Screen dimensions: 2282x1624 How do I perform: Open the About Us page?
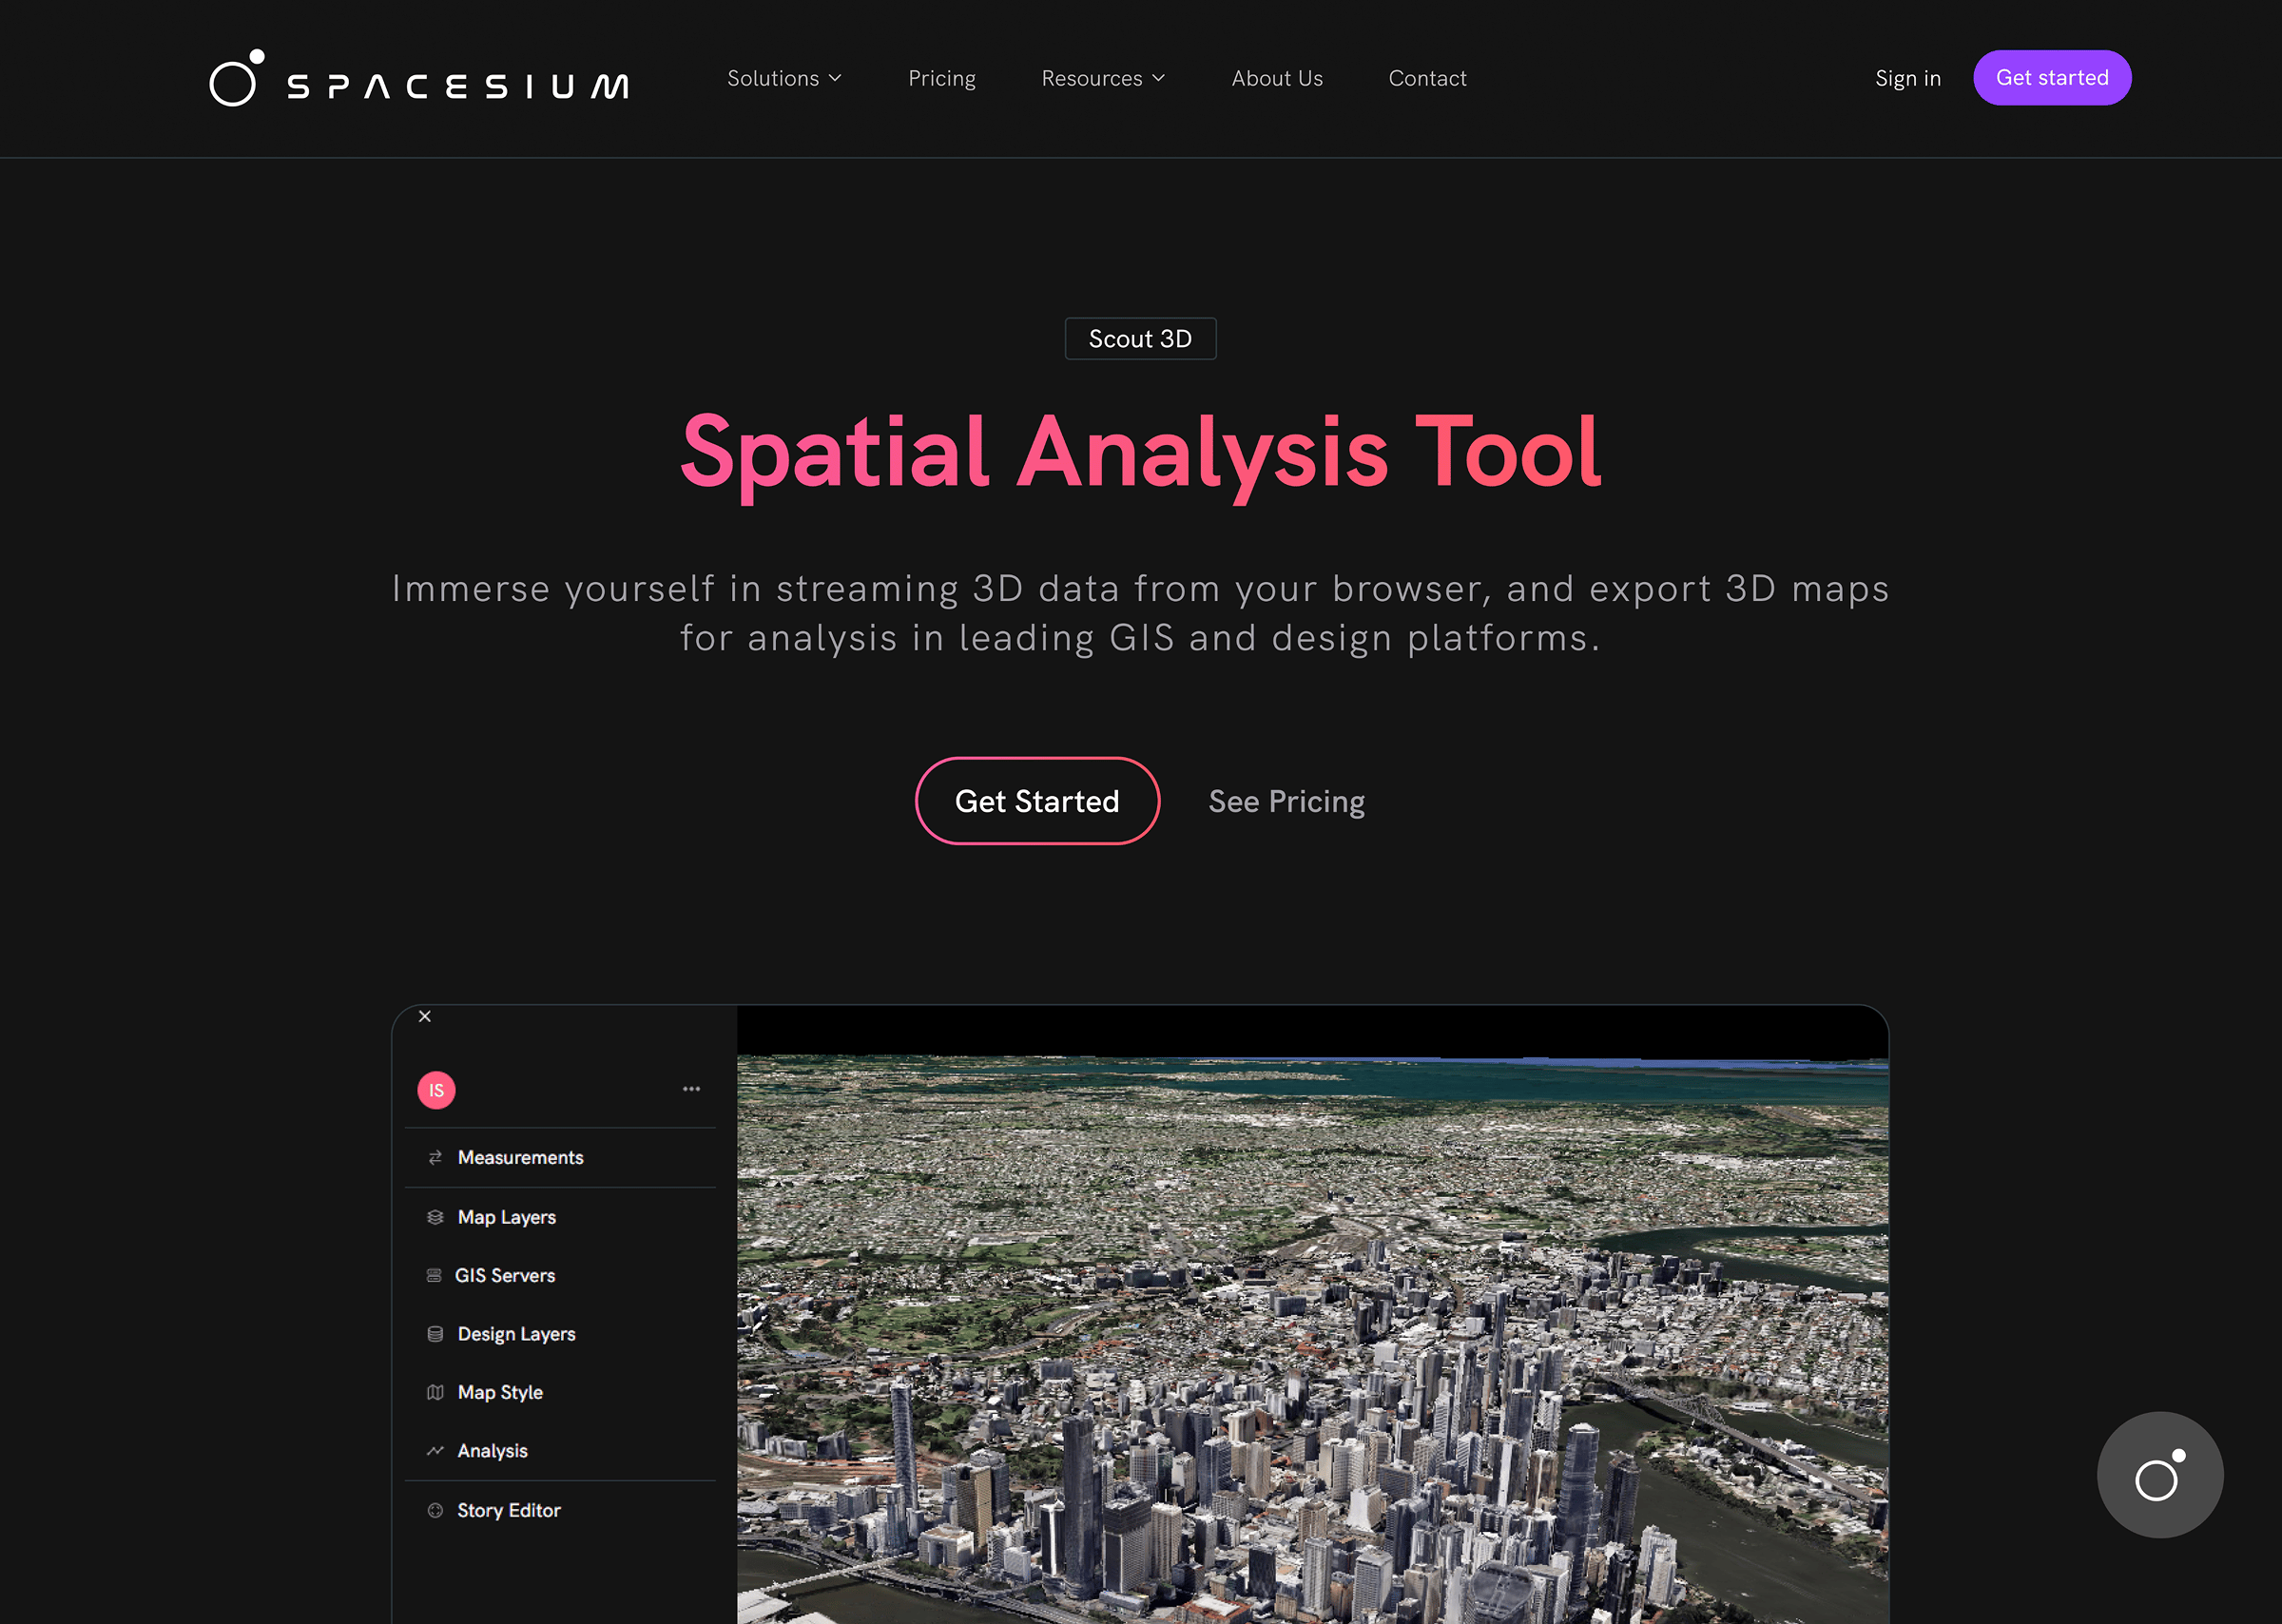pyautogui.click(x=1277, y=78)
